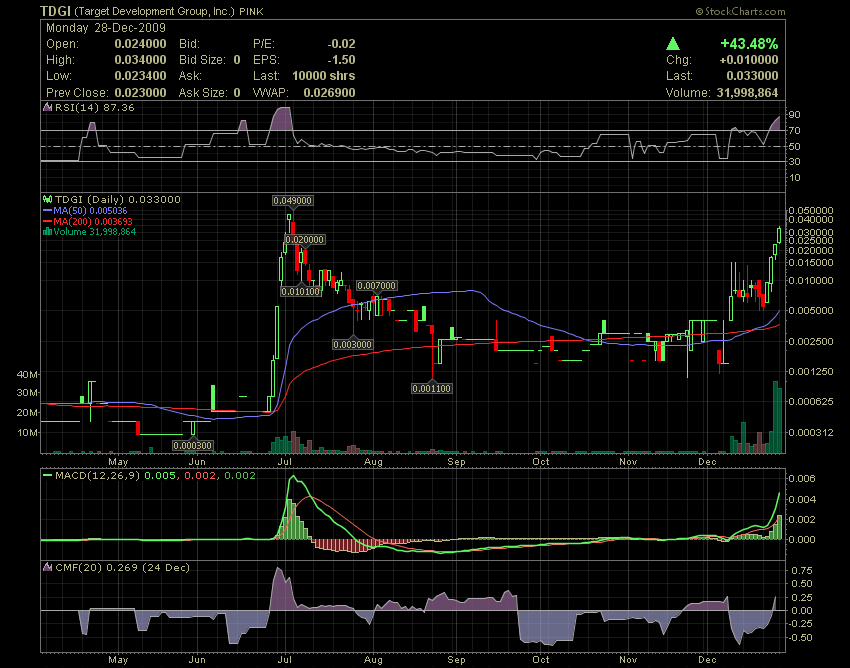Click the May label under the CMF panel
This screenshot has height=668, width=850.
[x=118, y=660]
